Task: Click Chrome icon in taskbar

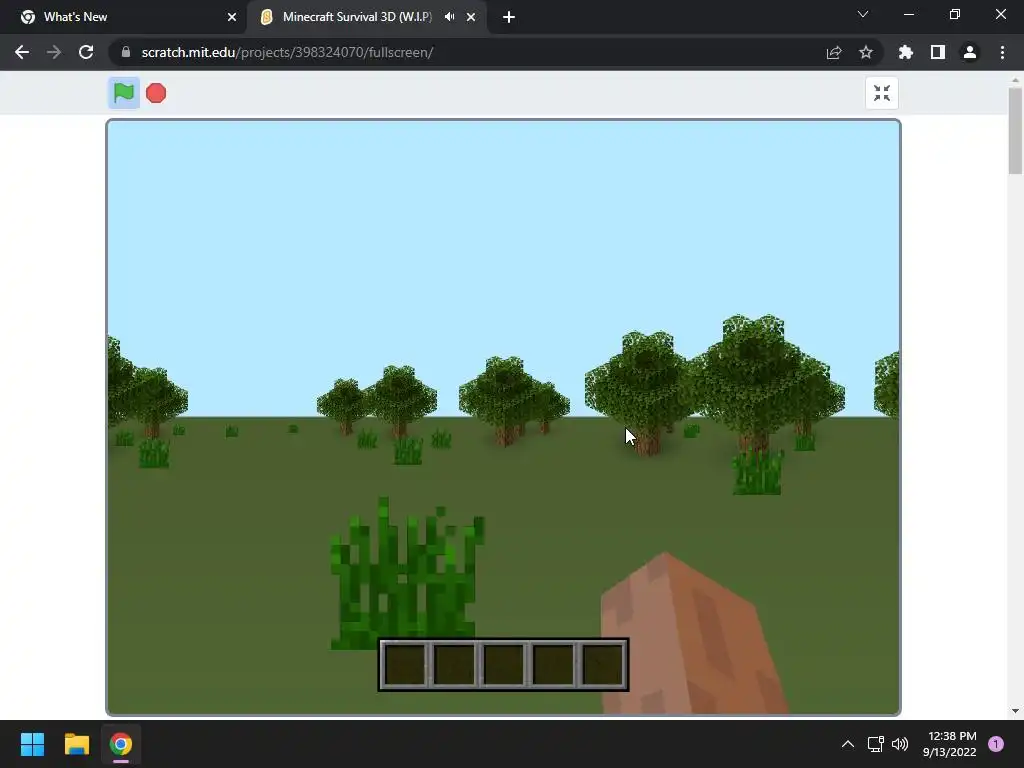Action: [121, 744]
